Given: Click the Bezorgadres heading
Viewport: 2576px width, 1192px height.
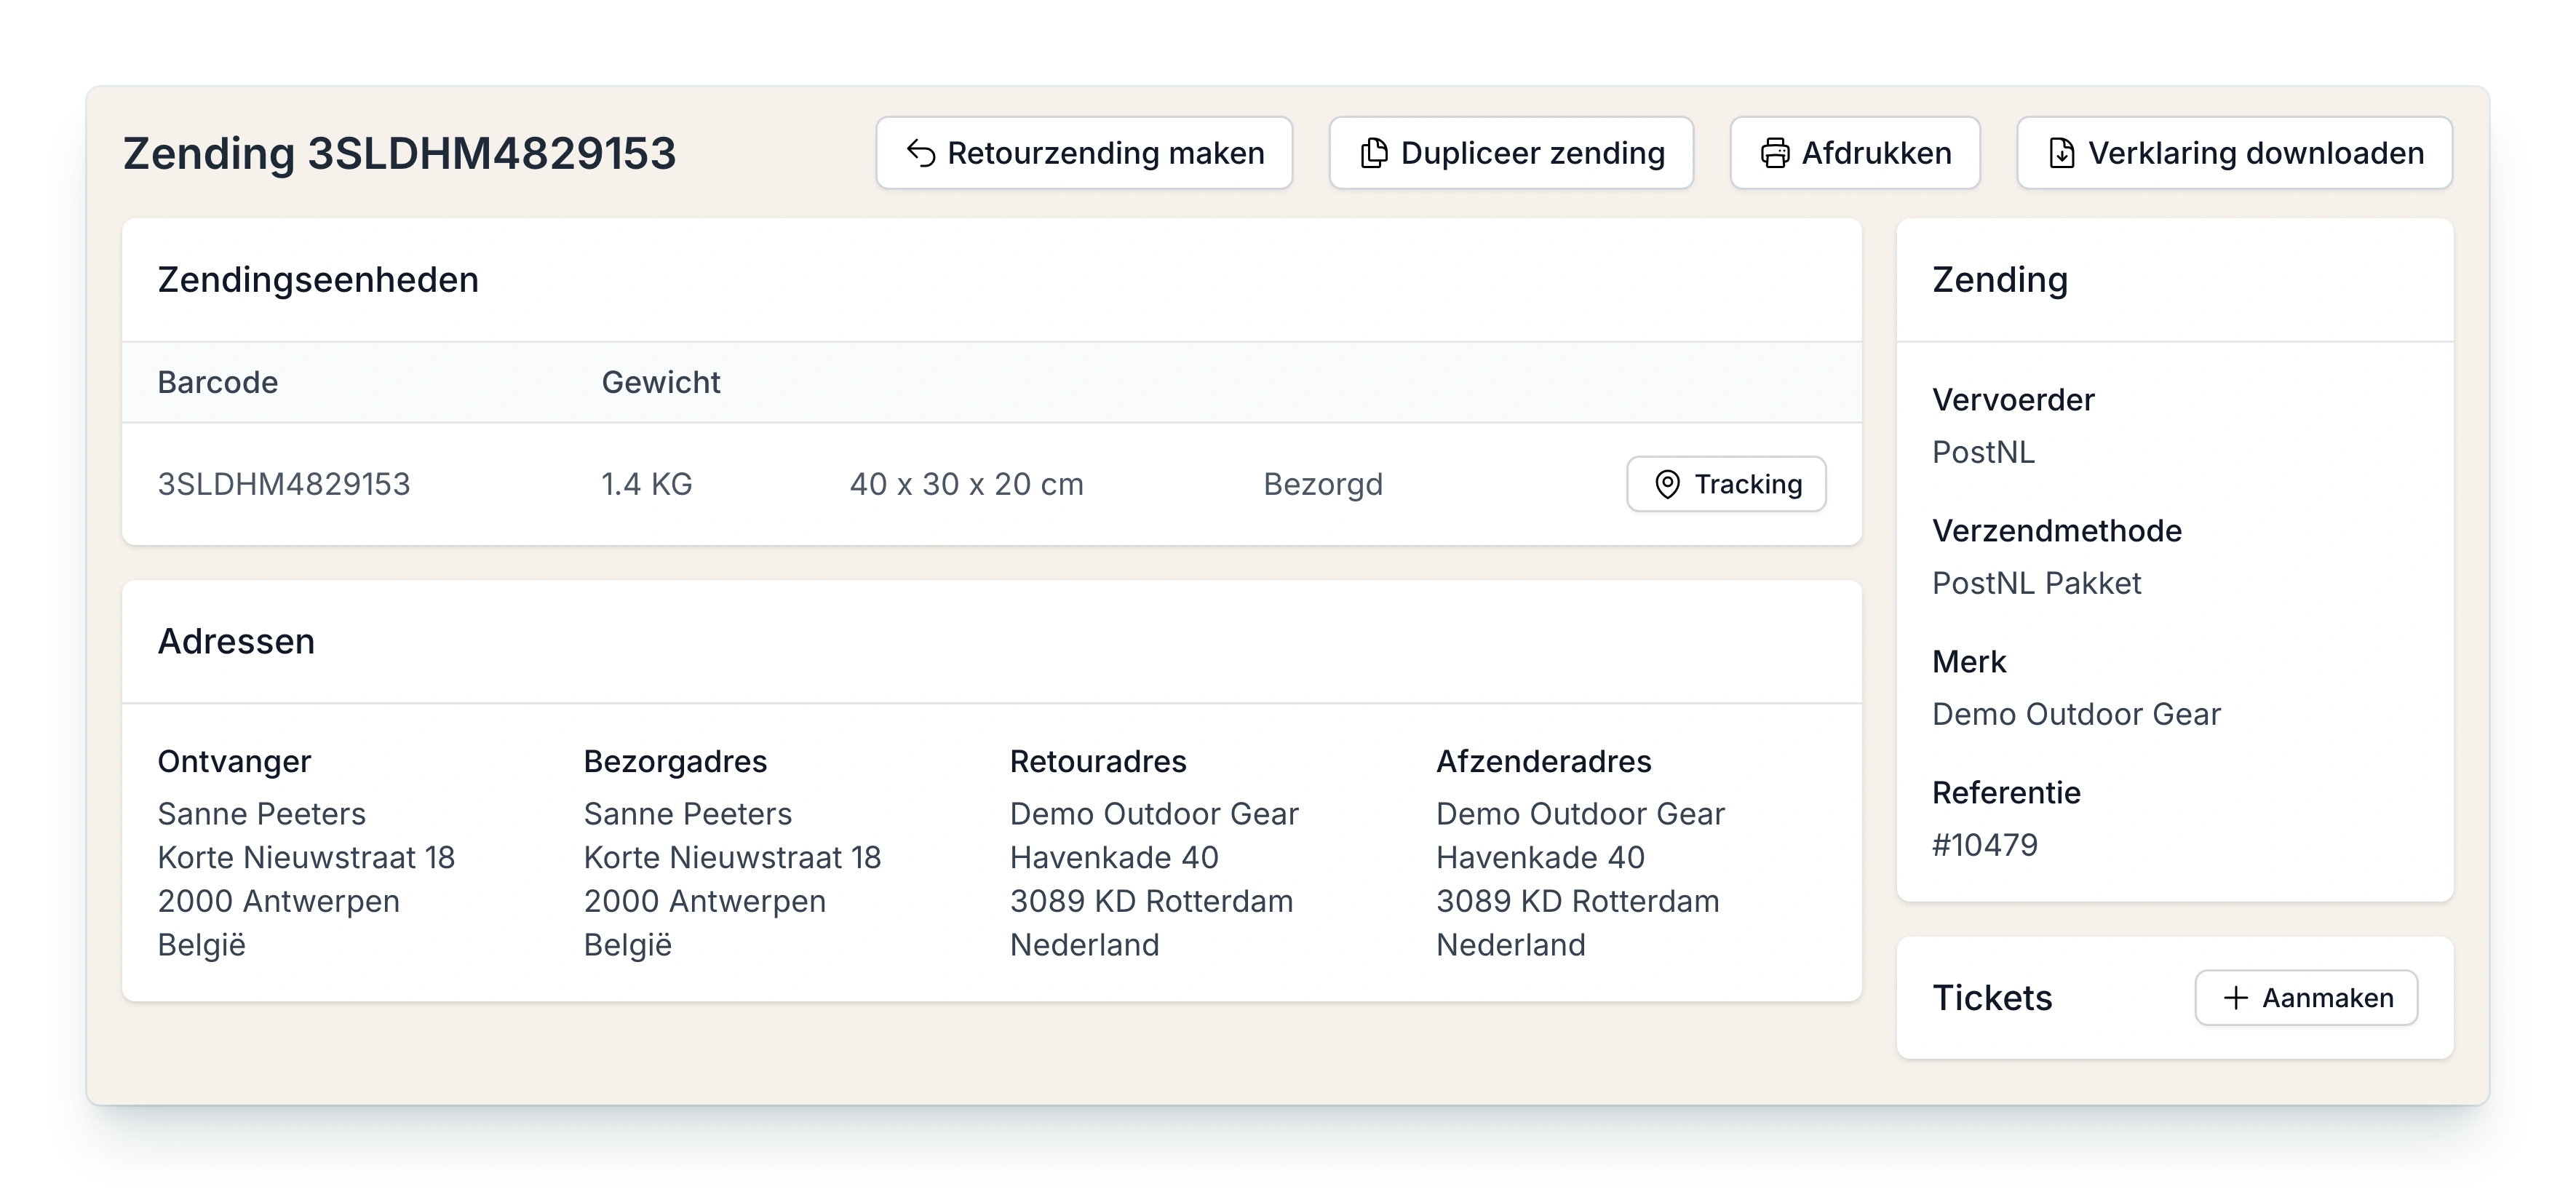Looking at the screenshot, I should [x=675, y=762].
